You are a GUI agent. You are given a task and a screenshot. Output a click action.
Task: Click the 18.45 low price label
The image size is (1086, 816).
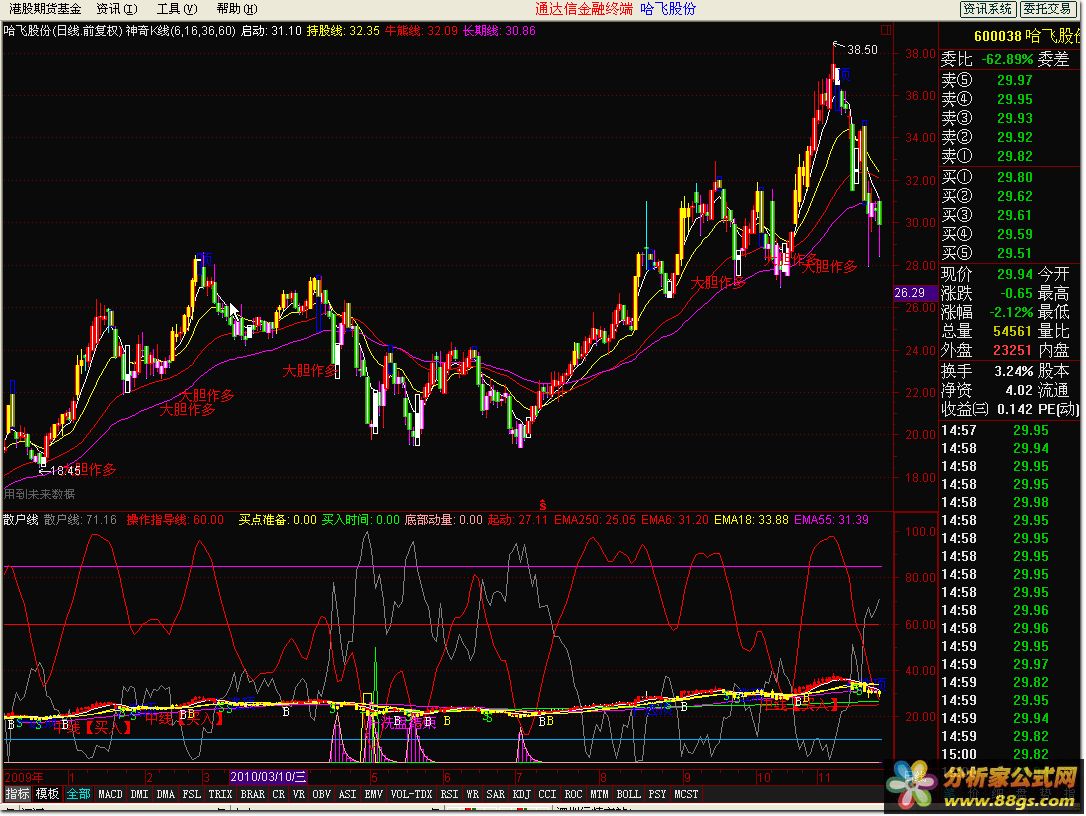65,471
